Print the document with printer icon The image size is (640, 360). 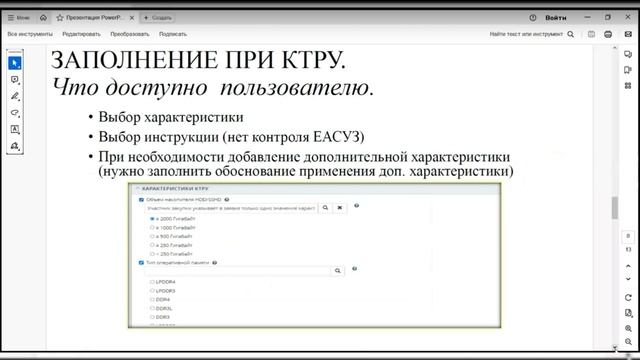click(608, 34)
